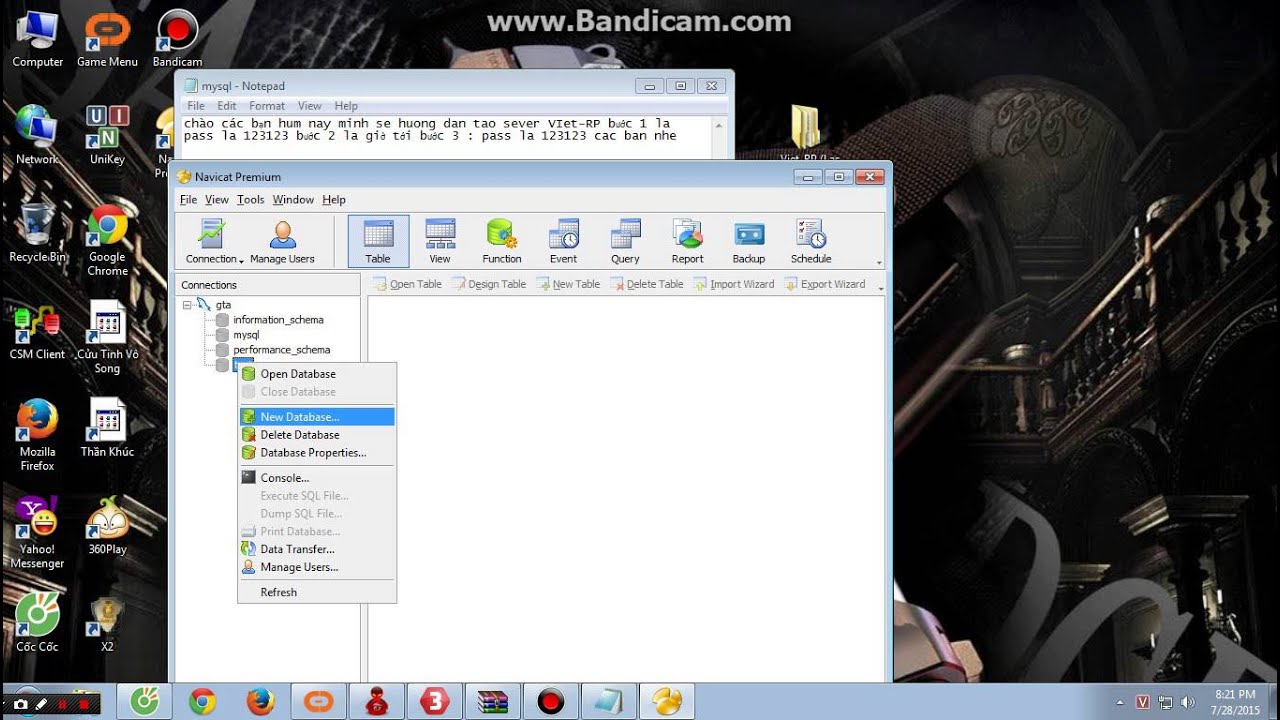The height and width of the screenshot is (720, 1280).
Task: Open the Mozilla Firefox desktop shortcut
Action: pyautogui.click(x=37, y=435)
